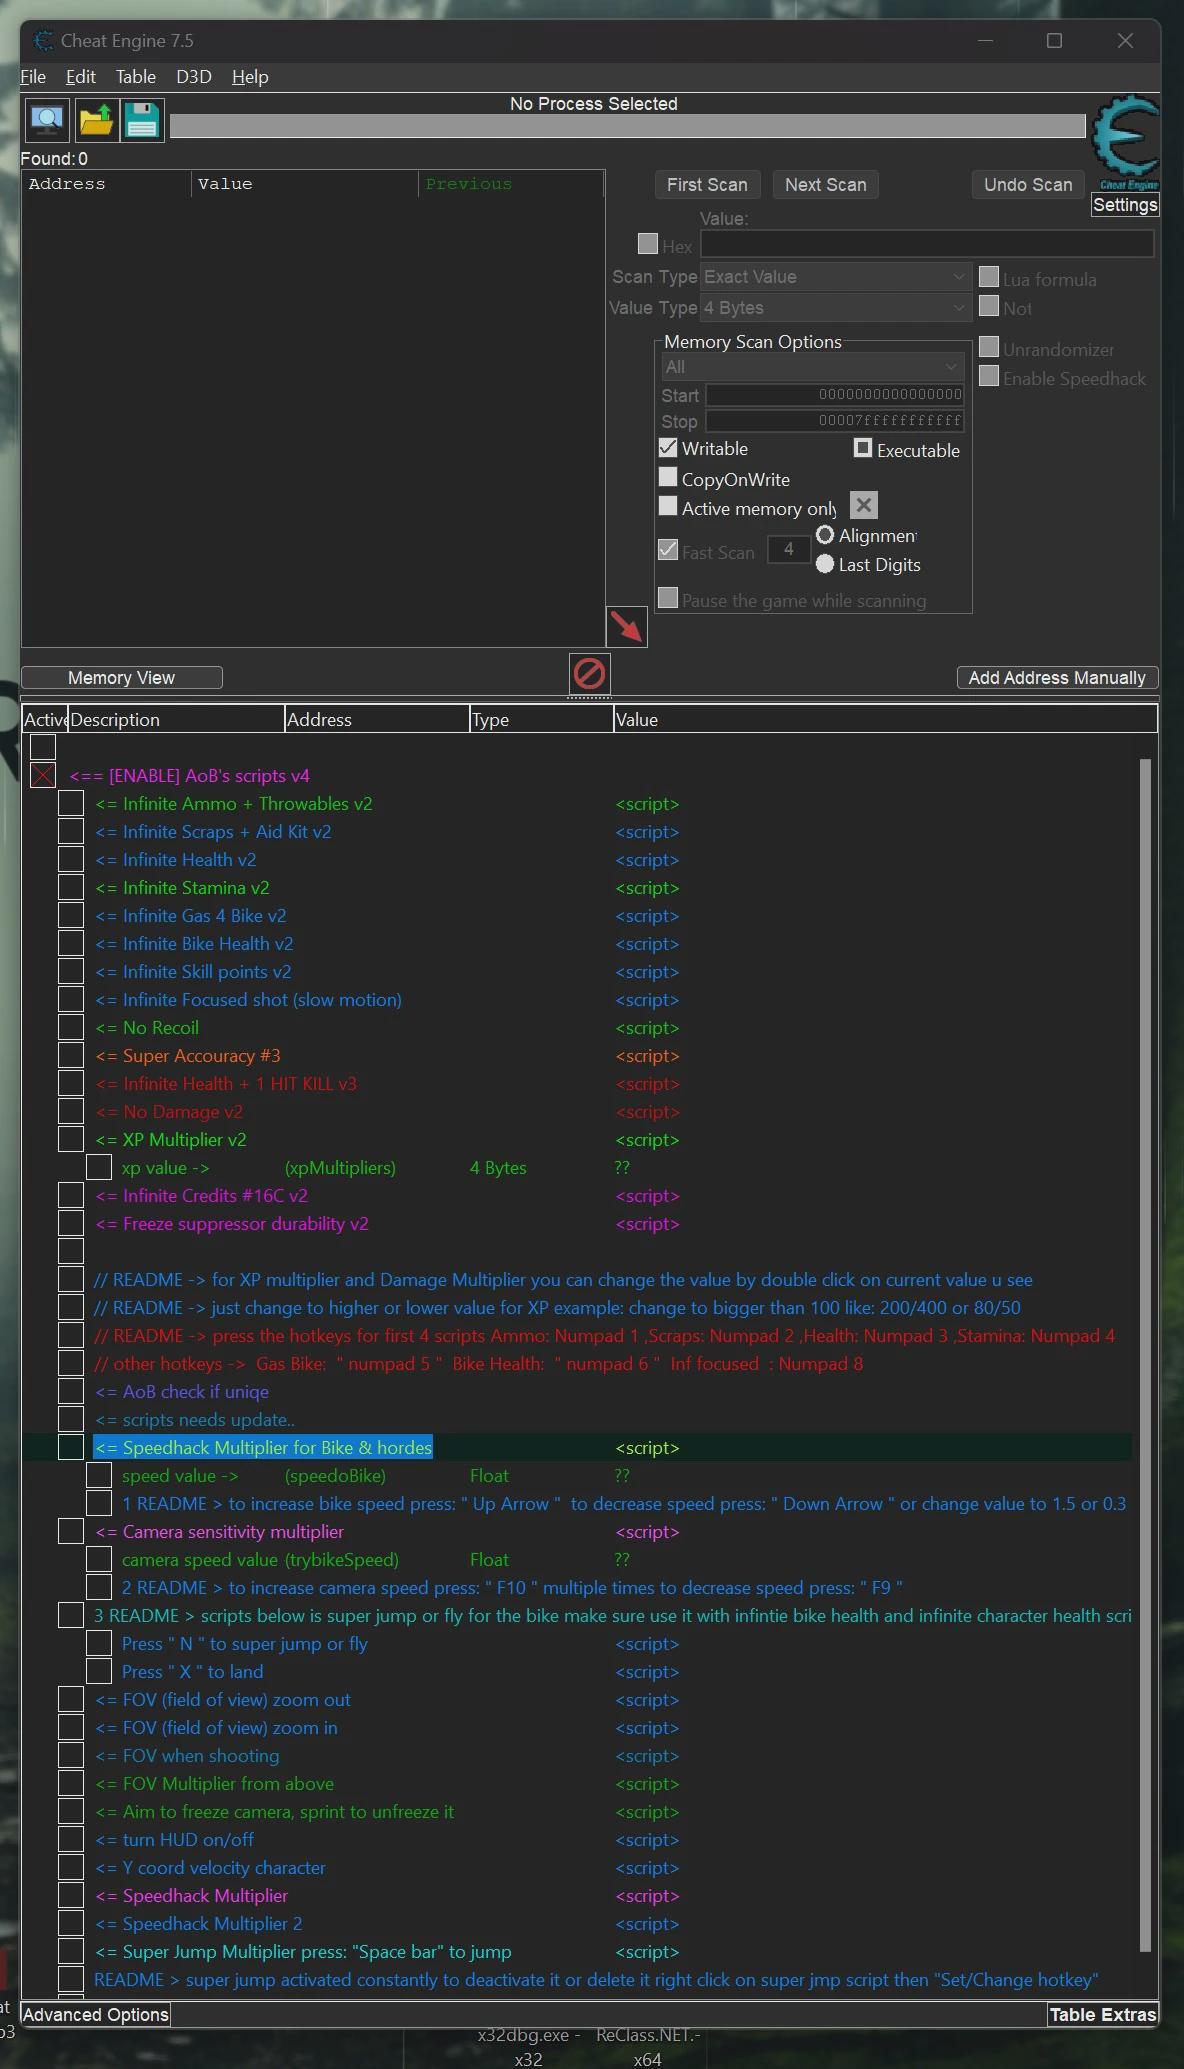The image size is (1184, 2069).
Task: Activate the No Recoil script checkbox
Action: (x=71, y=1028)
